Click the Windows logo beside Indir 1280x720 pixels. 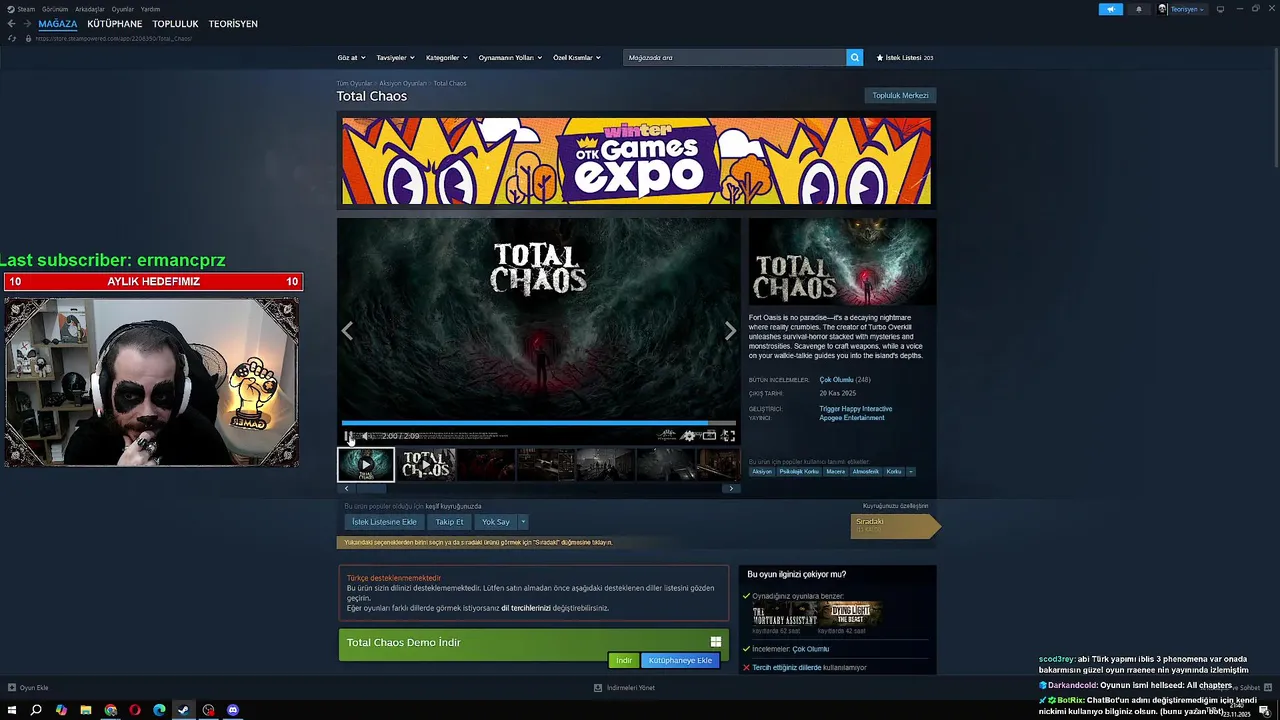716,642
